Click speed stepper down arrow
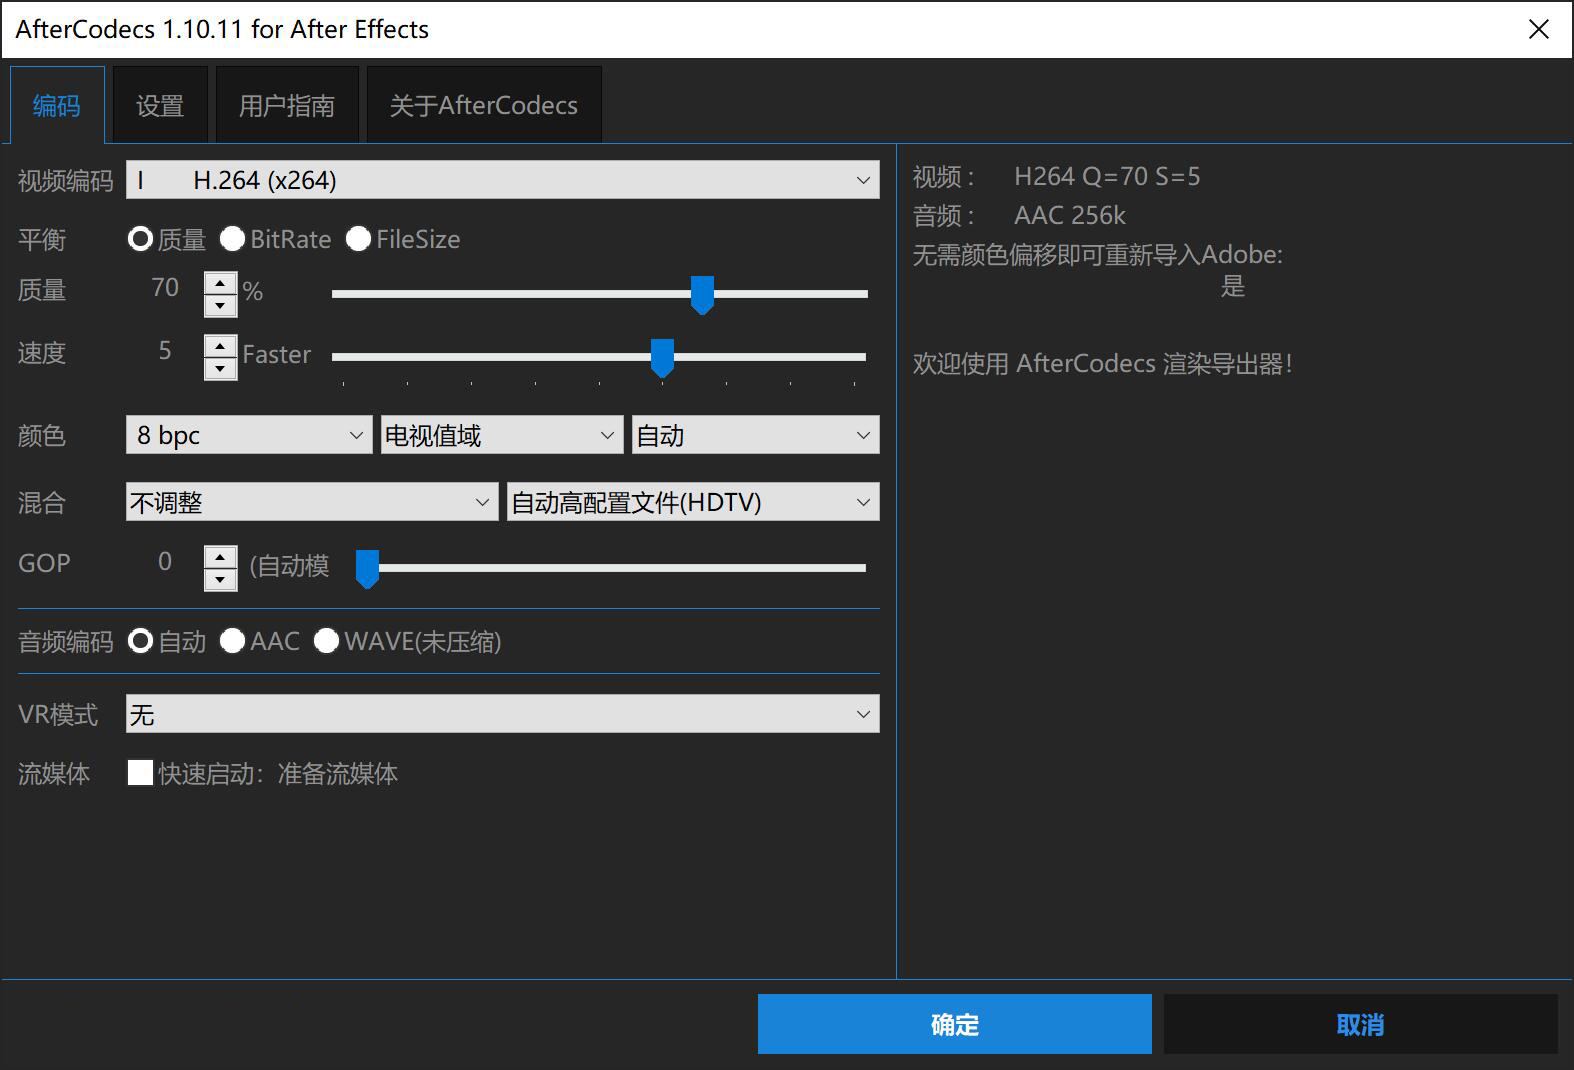The width and height of the screenshot is (1574, 1070). (220, 368)
